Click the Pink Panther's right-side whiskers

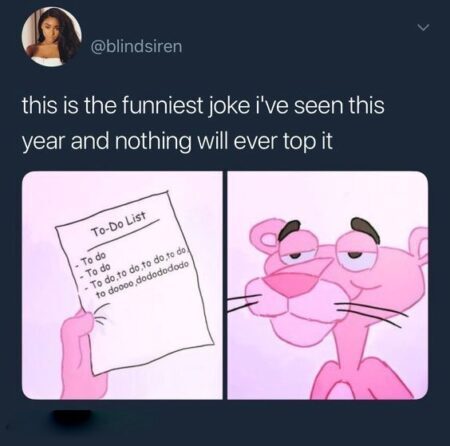(372, 313)
